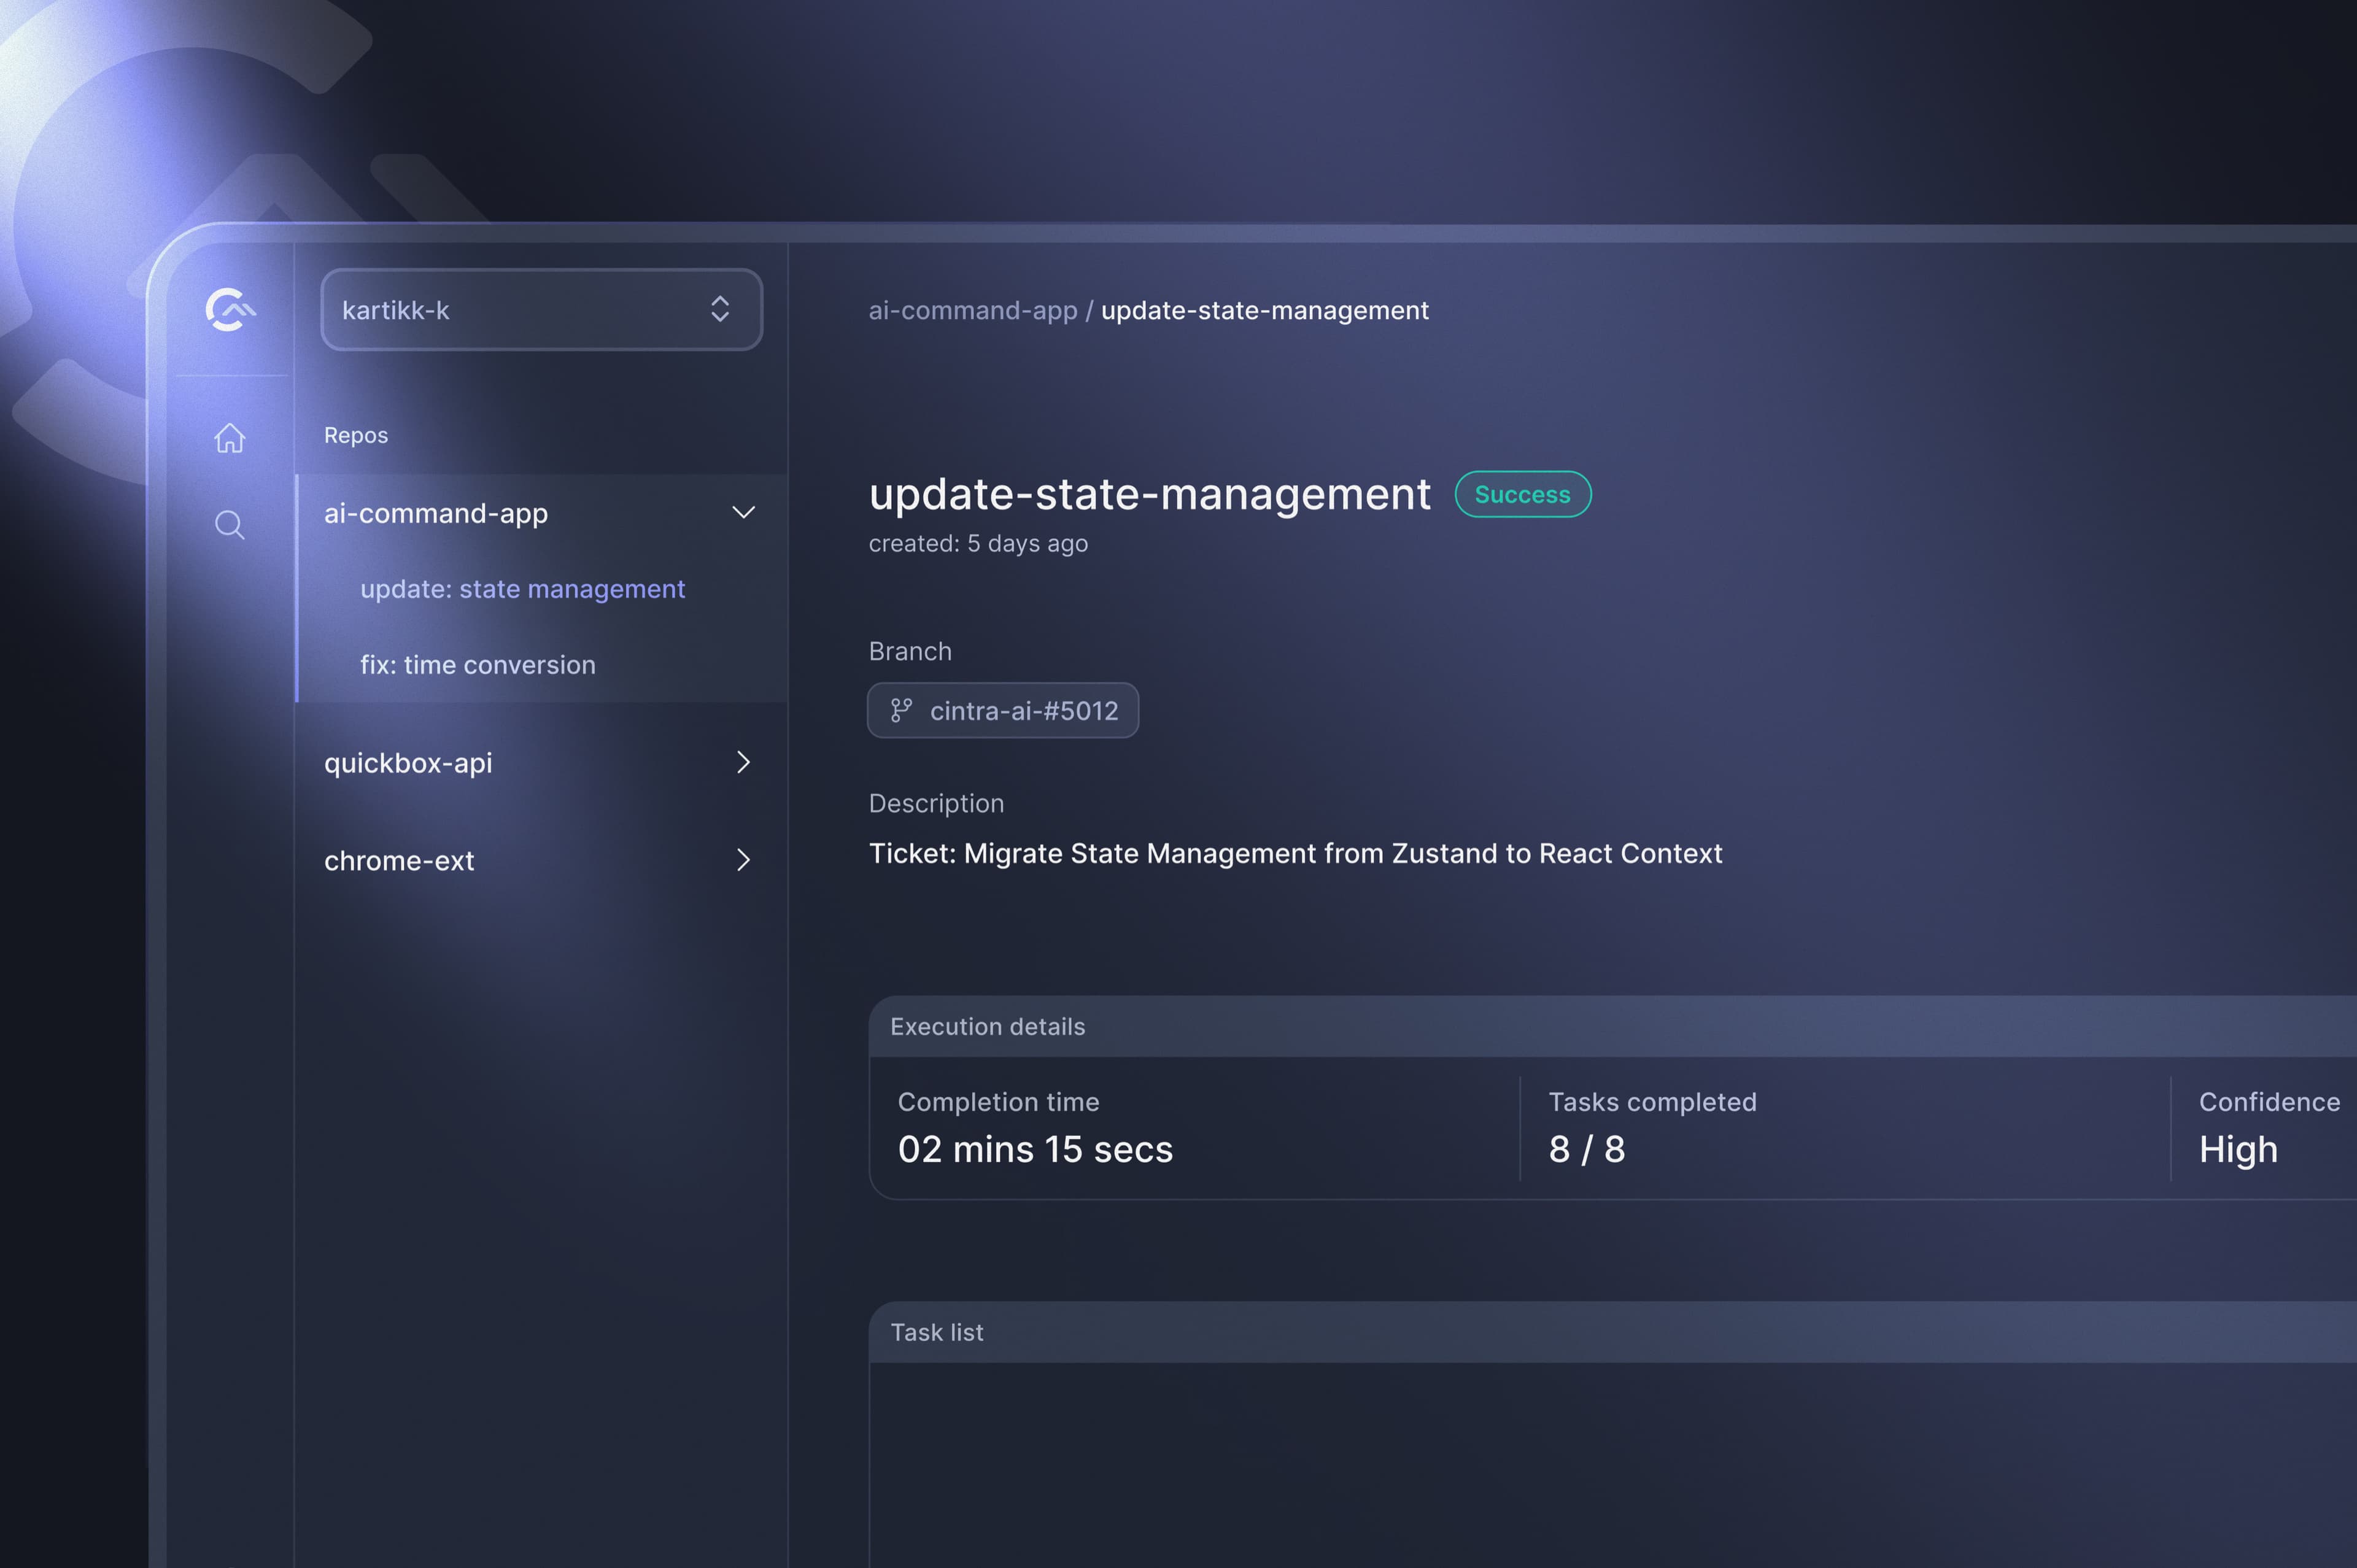This screenshot has height=1568, width=2357.
Task: Select the 'fix: time conversion' run
Action: [x=478, y=664]
